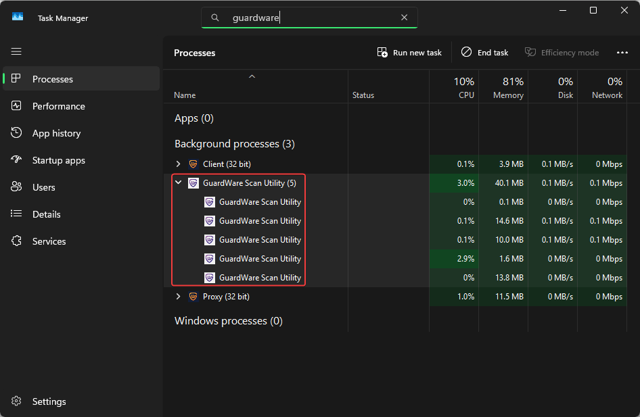Open Services from the sidebar

click(x=48, y=241)
